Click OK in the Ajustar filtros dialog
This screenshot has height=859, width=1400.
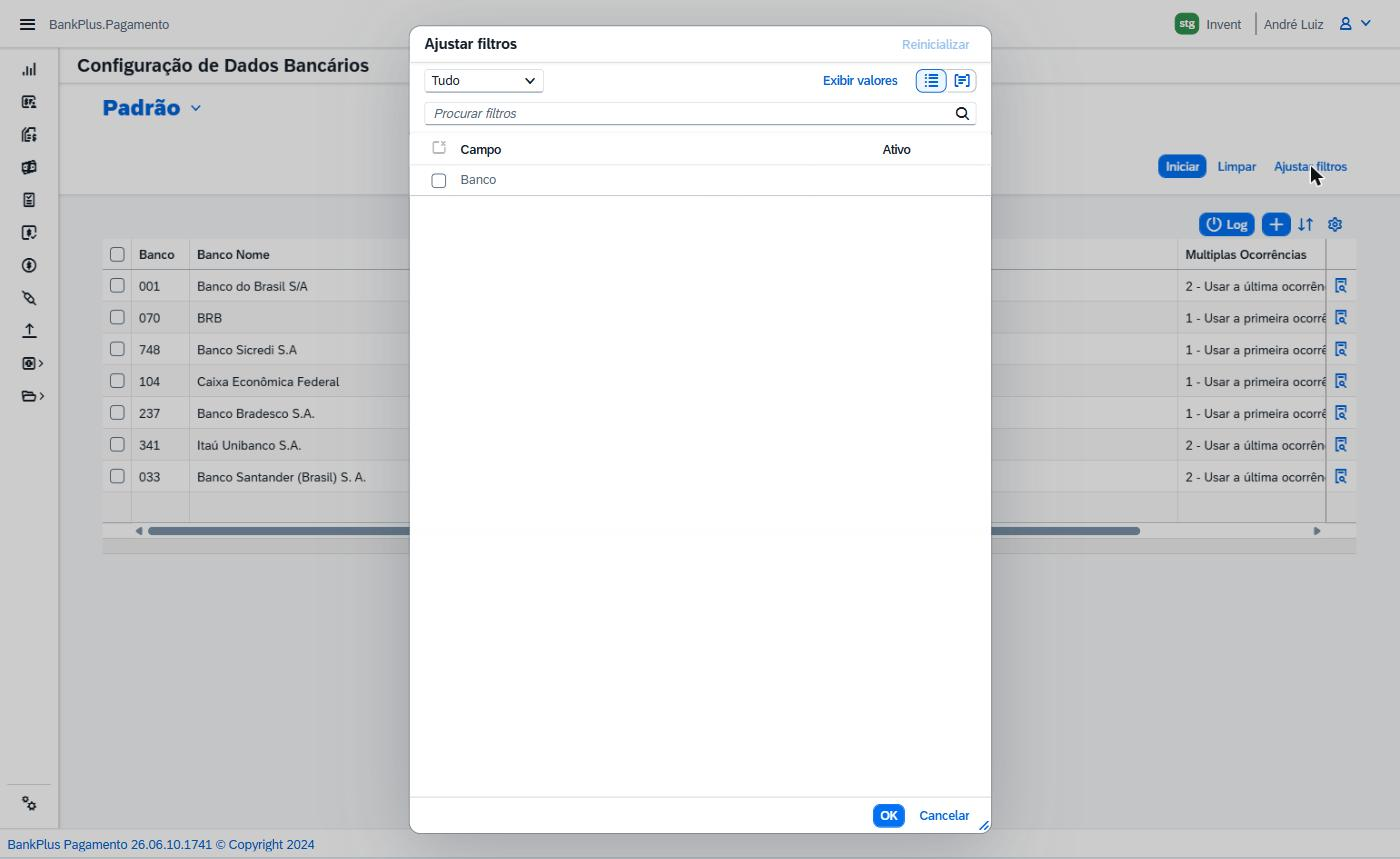[888, 816]
